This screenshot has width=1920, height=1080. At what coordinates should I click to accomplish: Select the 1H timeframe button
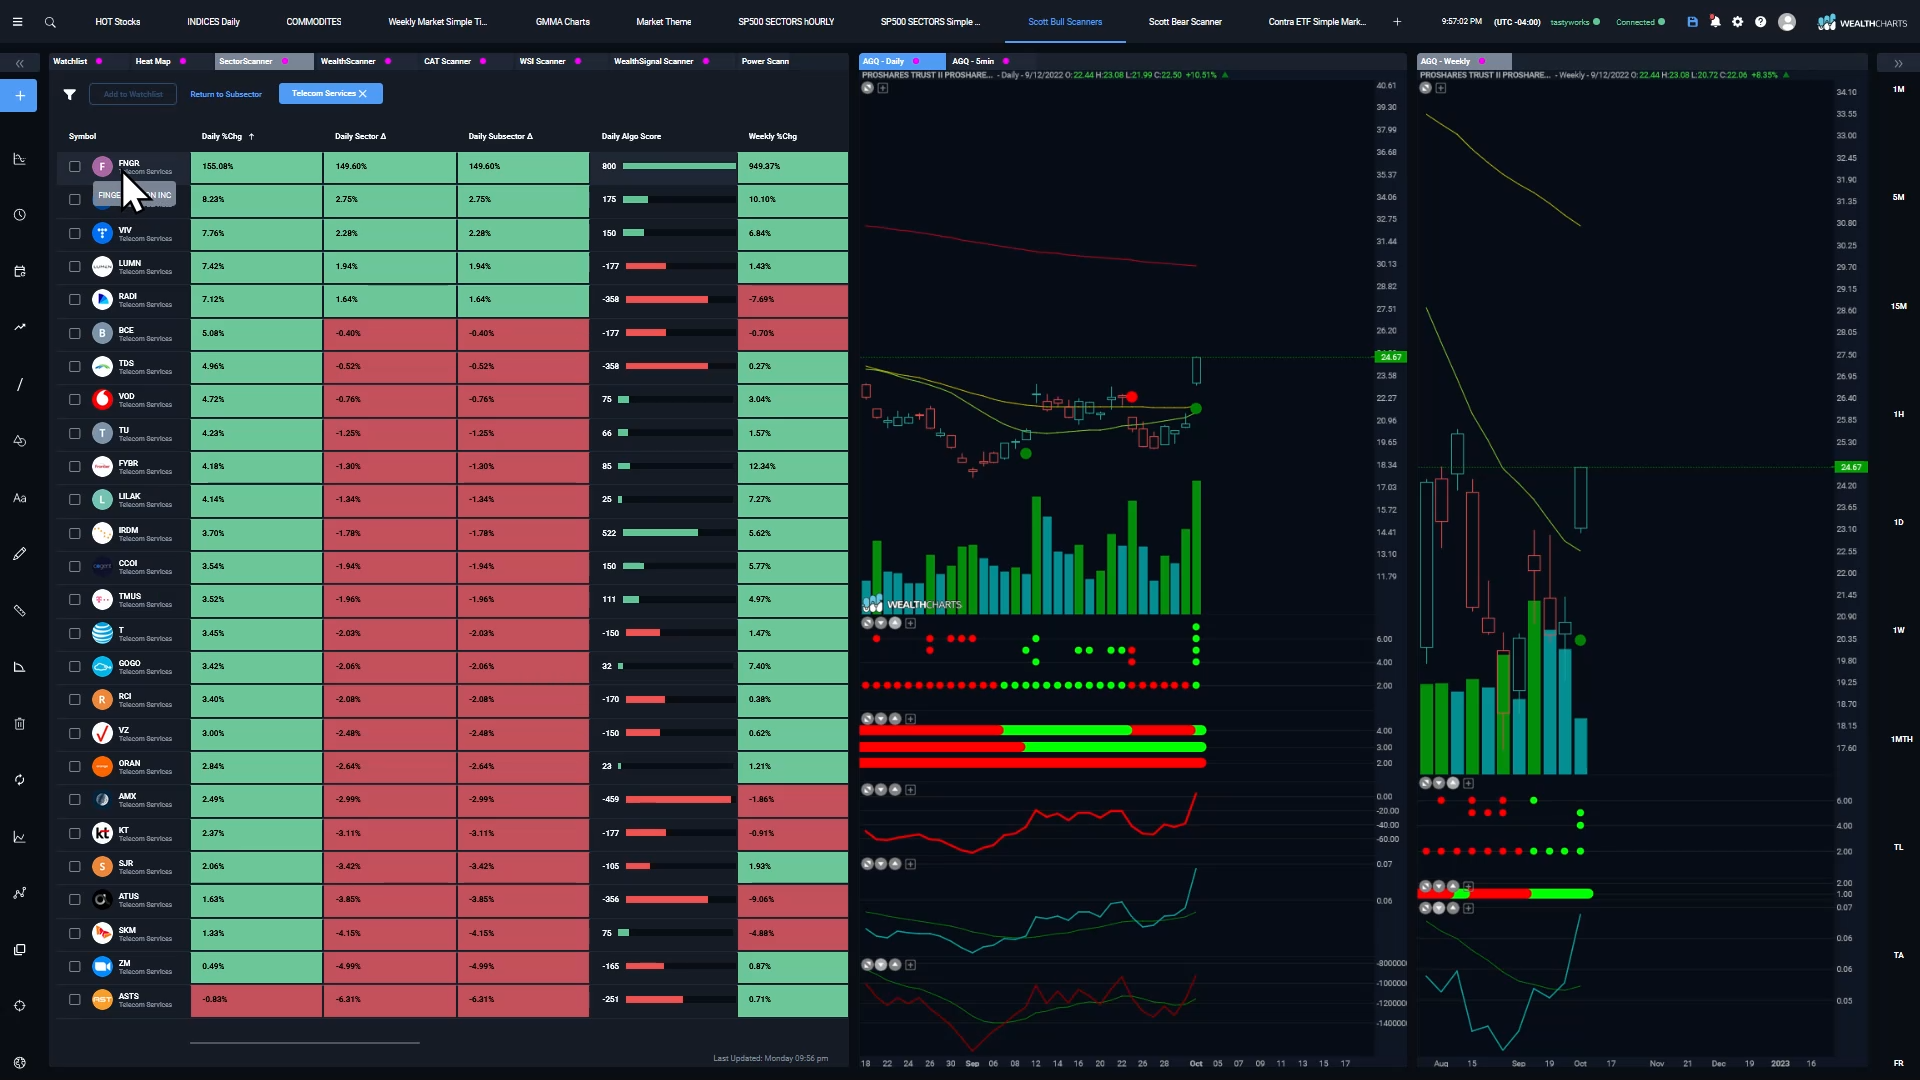pos(1898,414)
